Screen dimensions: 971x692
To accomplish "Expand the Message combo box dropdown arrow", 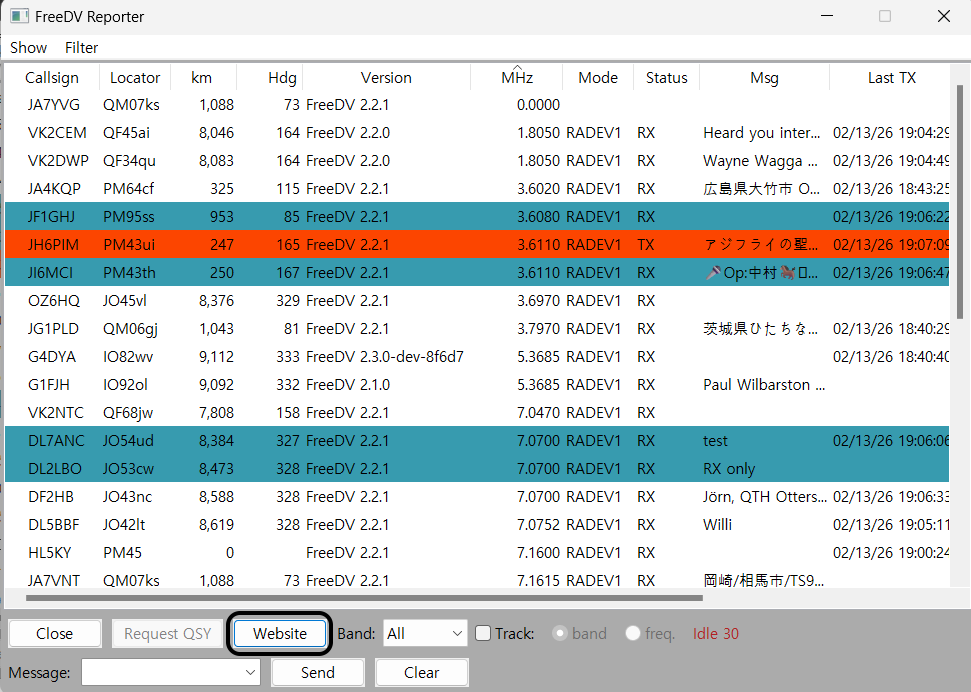I will [250, 673].
